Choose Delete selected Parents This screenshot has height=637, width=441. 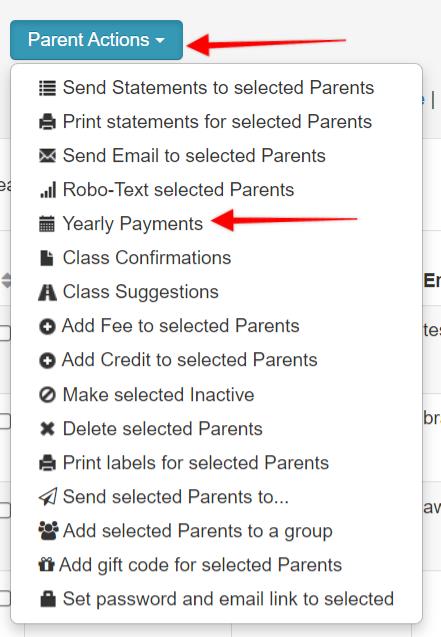click(162, 429)
